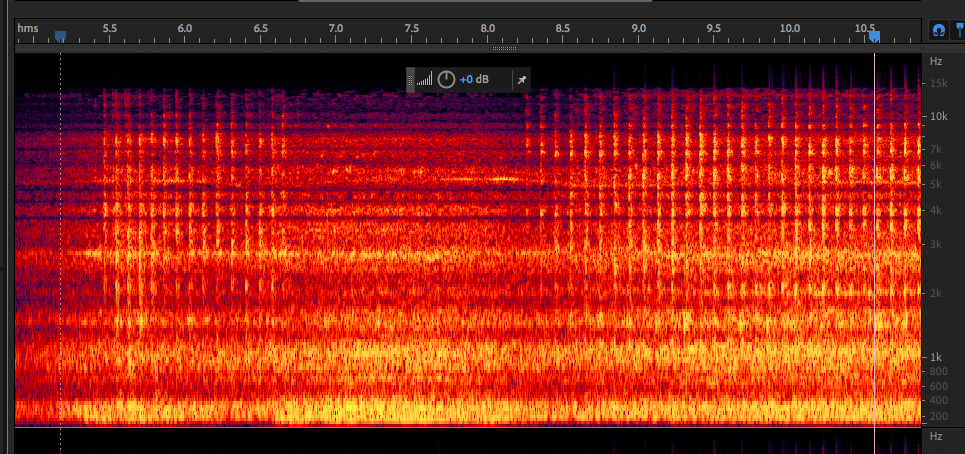Click the timeline ruler at 7.0 seconds

pyautogui.click(x=336, y=34)
